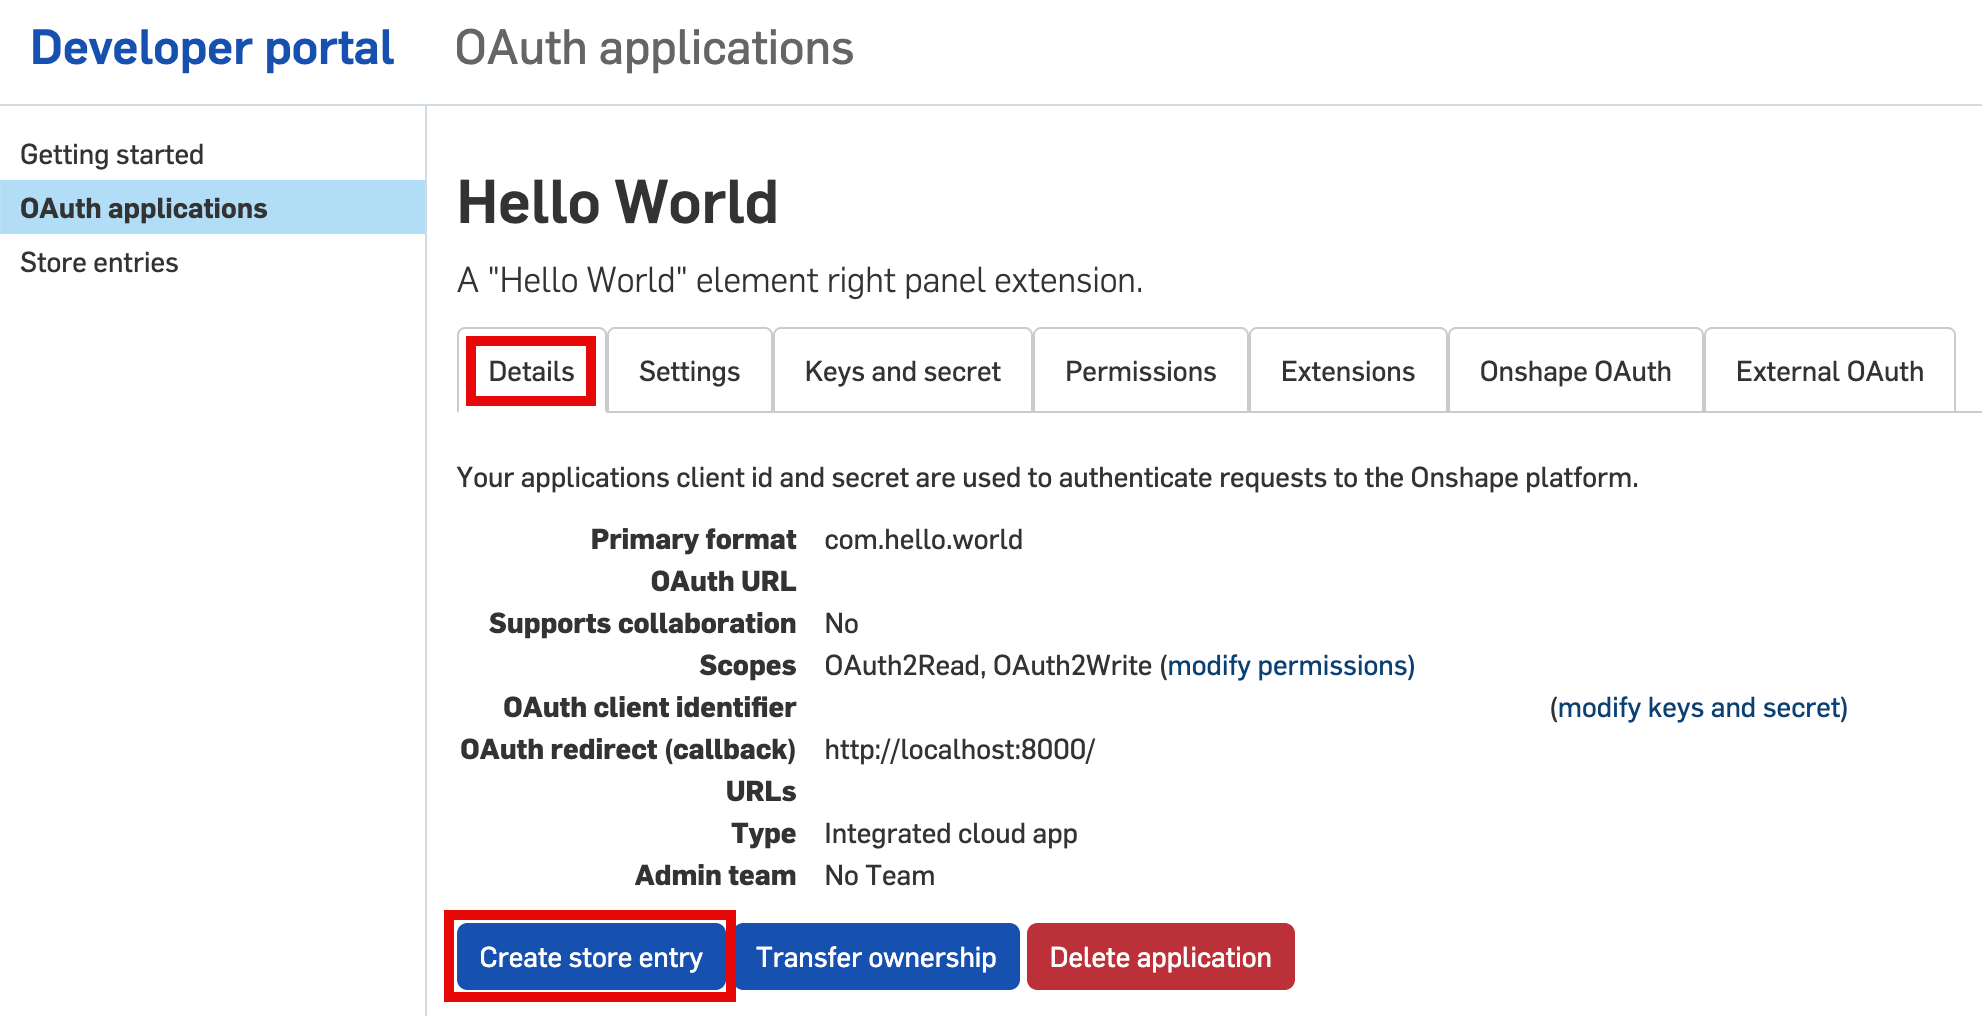Click the Transfer ownership button
This screenshot has width=1982, height=1016.
point(876,957)
